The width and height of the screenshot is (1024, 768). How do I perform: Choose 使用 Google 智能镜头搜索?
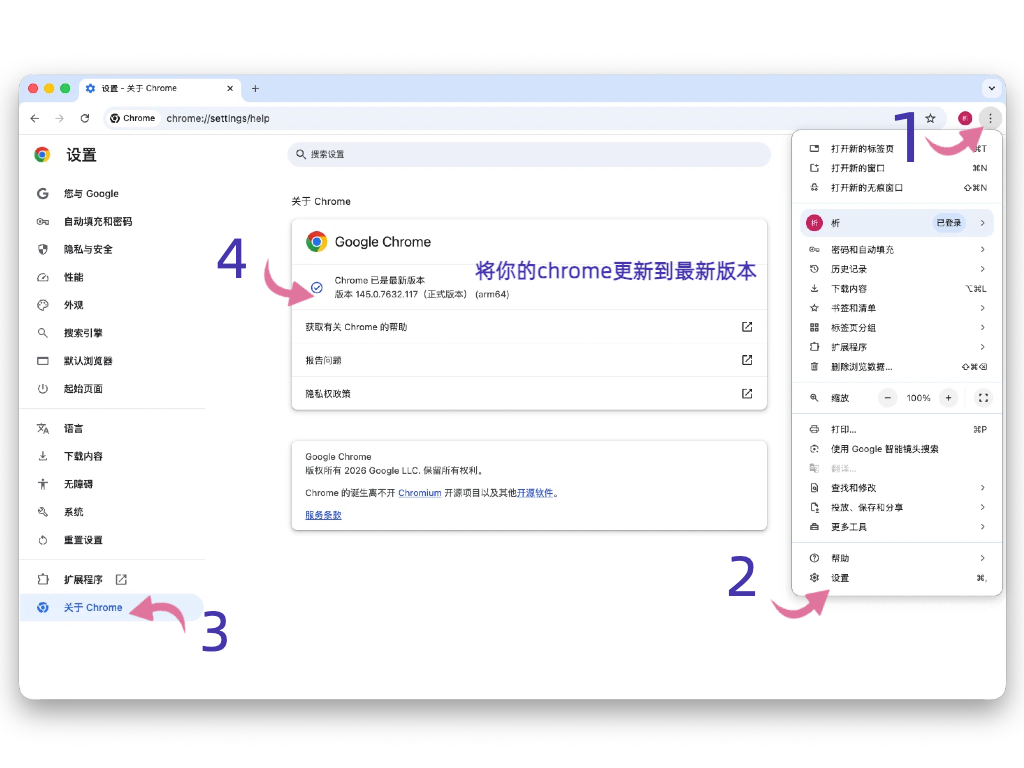(x=897, y=449)
